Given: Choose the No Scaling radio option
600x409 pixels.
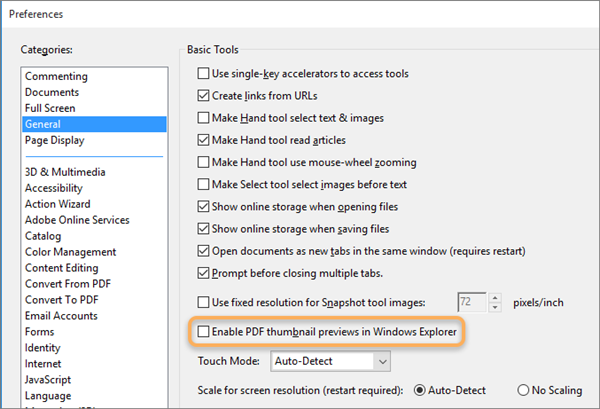Looking at the screenshot, I should [522, 389].
